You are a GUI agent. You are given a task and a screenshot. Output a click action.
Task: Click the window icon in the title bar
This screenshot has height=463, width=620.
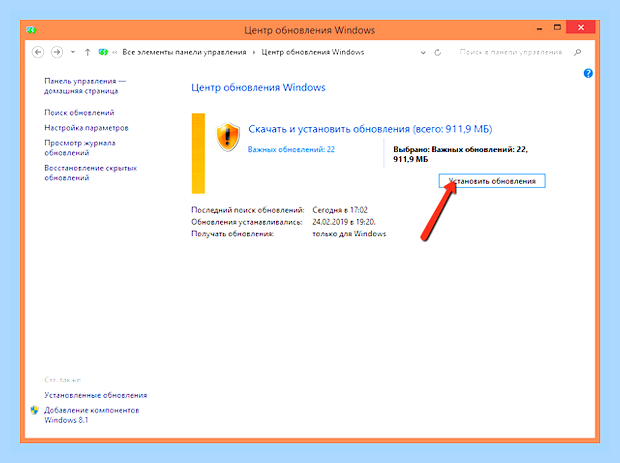[x=32, y=30]
